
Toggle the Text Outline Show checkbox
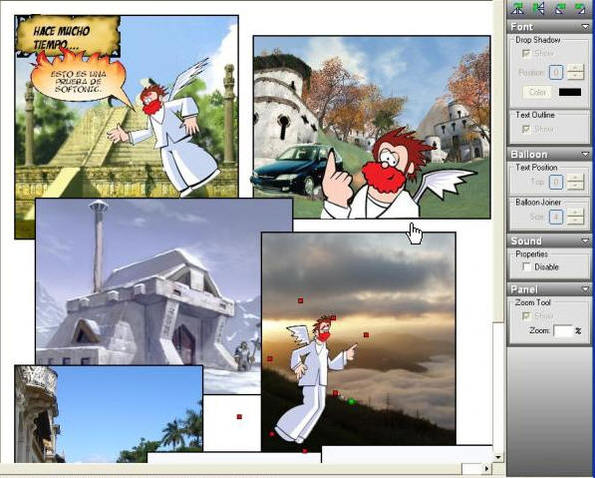(526, 129)
